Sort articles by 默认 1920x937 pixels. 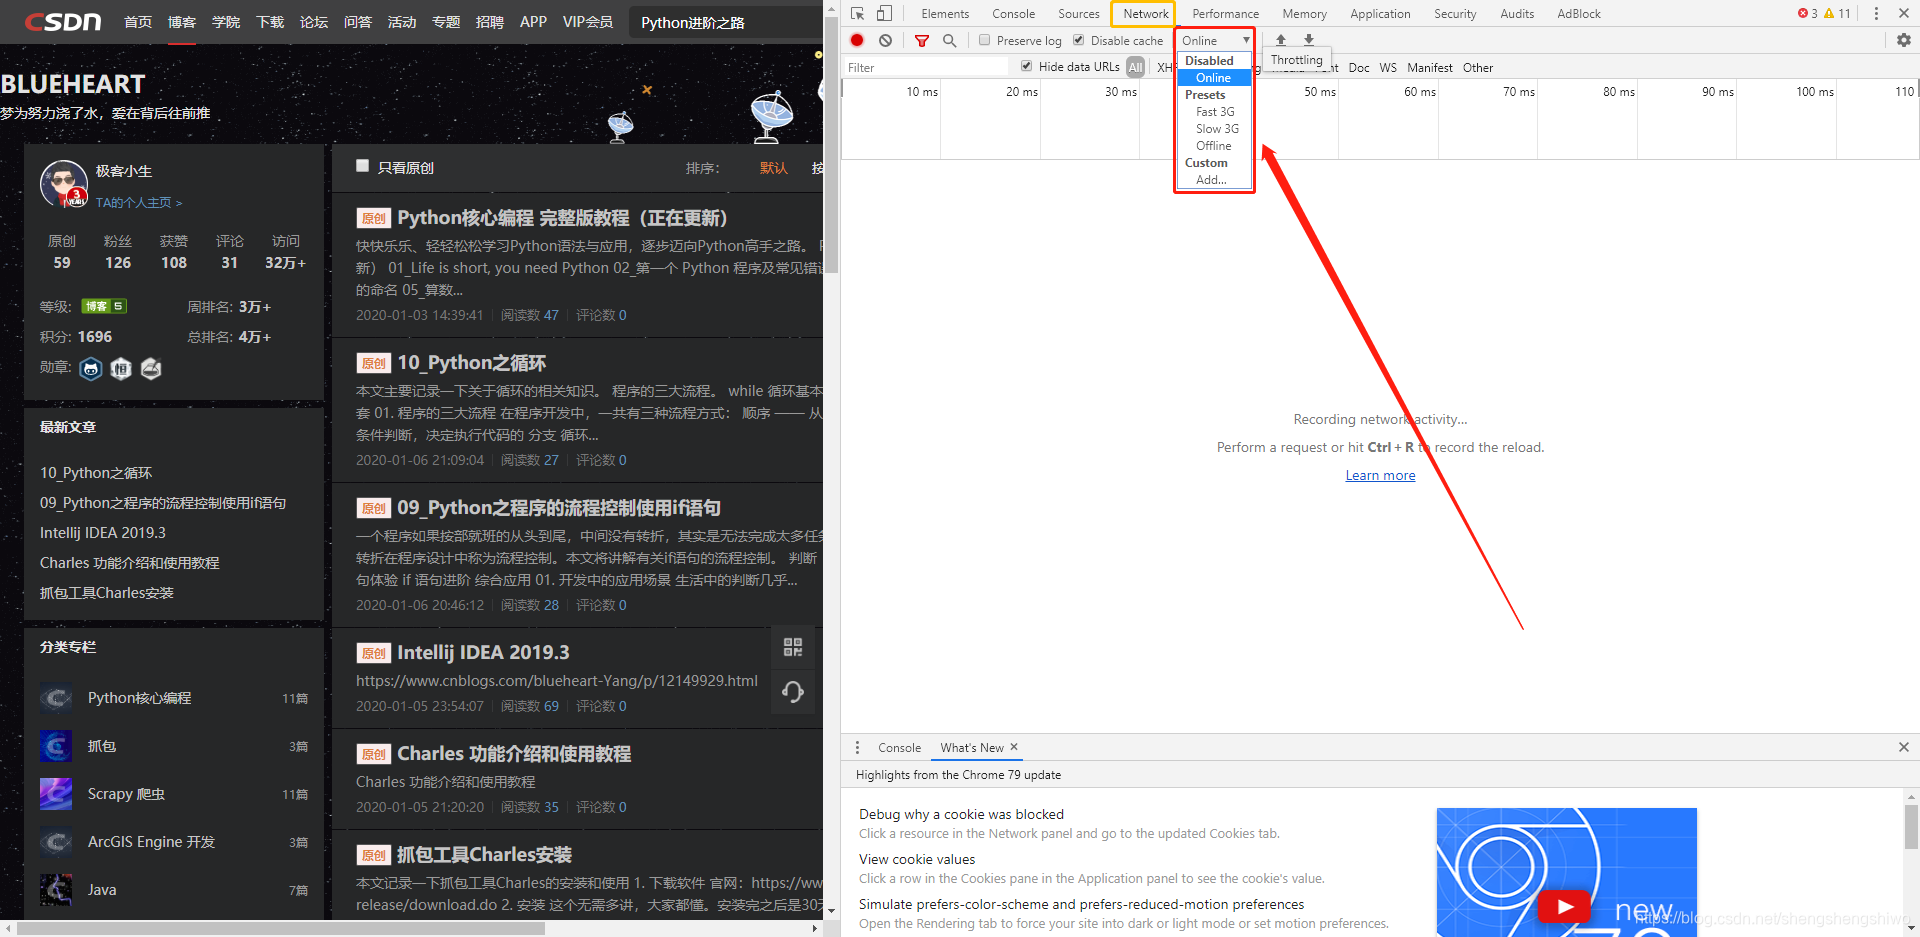coord(773,168)
